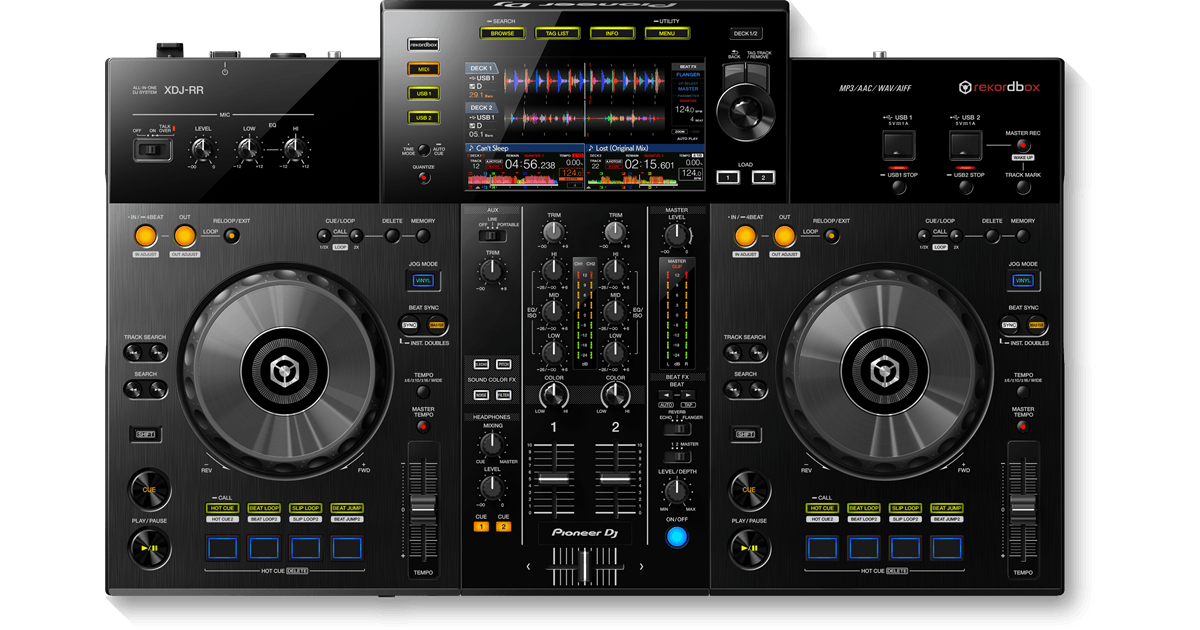
Task: Click right deck SEARCH fast-forward button
Action: tap(757, 389)
